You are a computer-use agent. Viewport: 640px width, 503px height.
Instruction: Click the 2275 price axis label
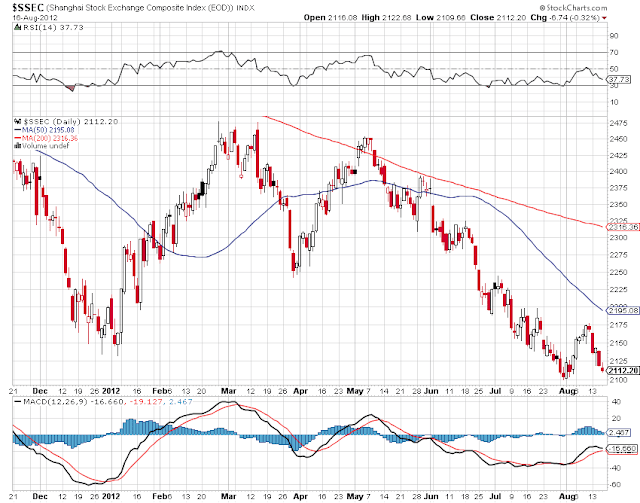tap(618, 255)
